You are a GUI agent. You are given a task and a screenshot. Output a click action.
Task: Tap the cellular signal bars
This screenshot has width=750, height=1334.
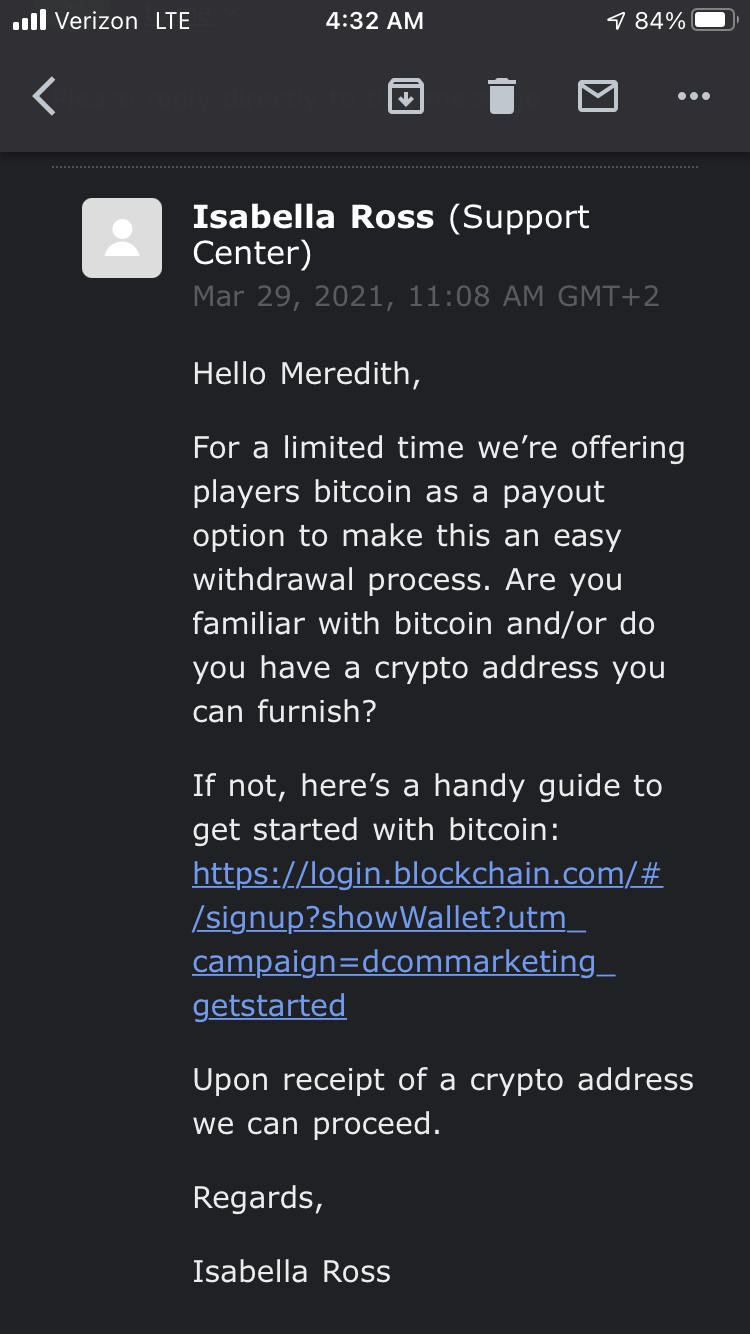pos(29,21)
